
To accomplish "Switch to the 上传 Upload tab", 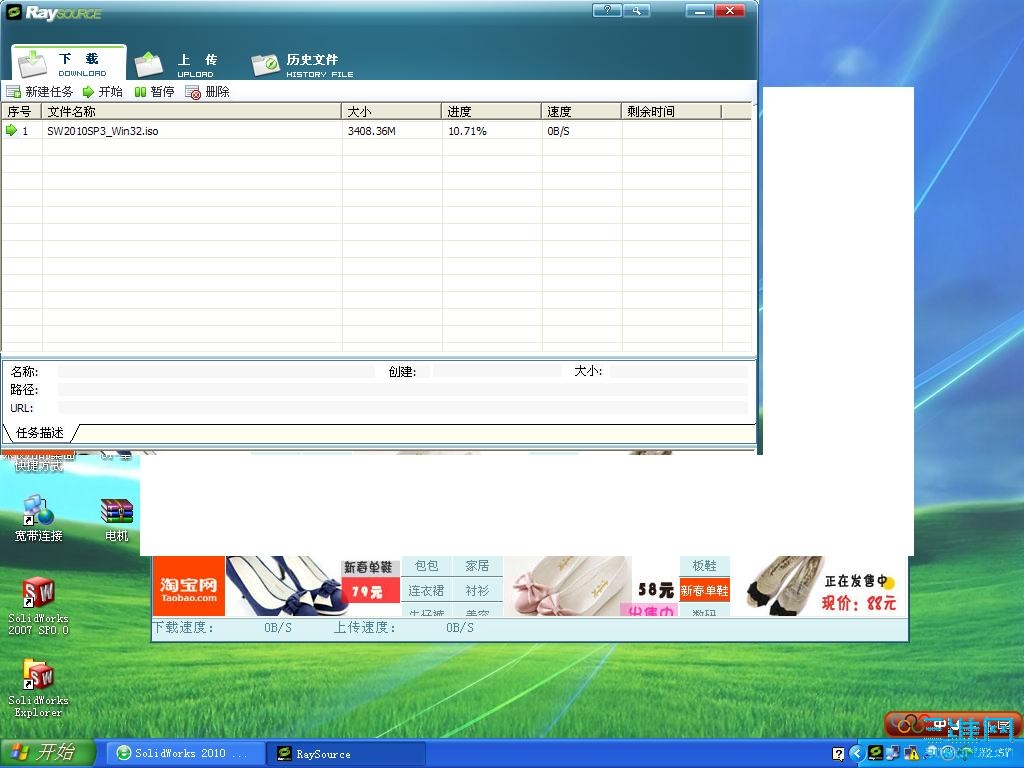I will click(176, 65).
